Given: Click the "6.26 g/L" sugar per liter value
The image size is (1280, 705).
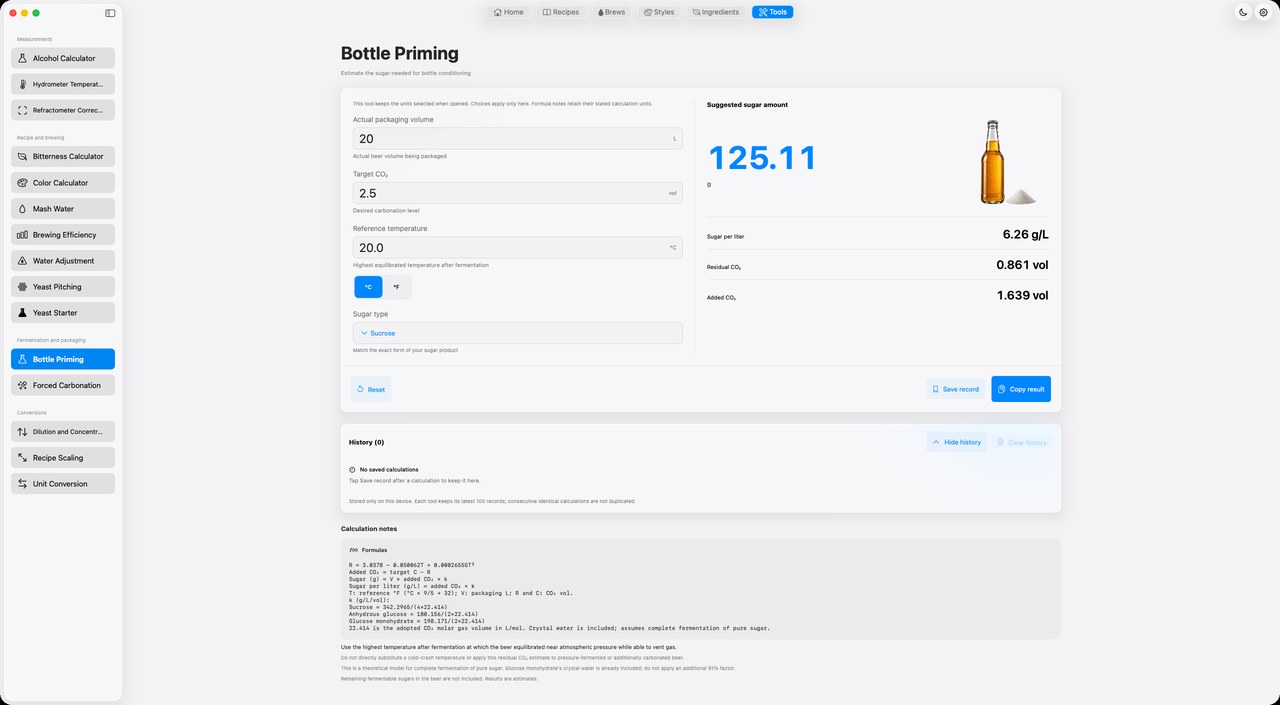Looking at the screenshot, I should pyautogui.click(x=1025, y=235).
